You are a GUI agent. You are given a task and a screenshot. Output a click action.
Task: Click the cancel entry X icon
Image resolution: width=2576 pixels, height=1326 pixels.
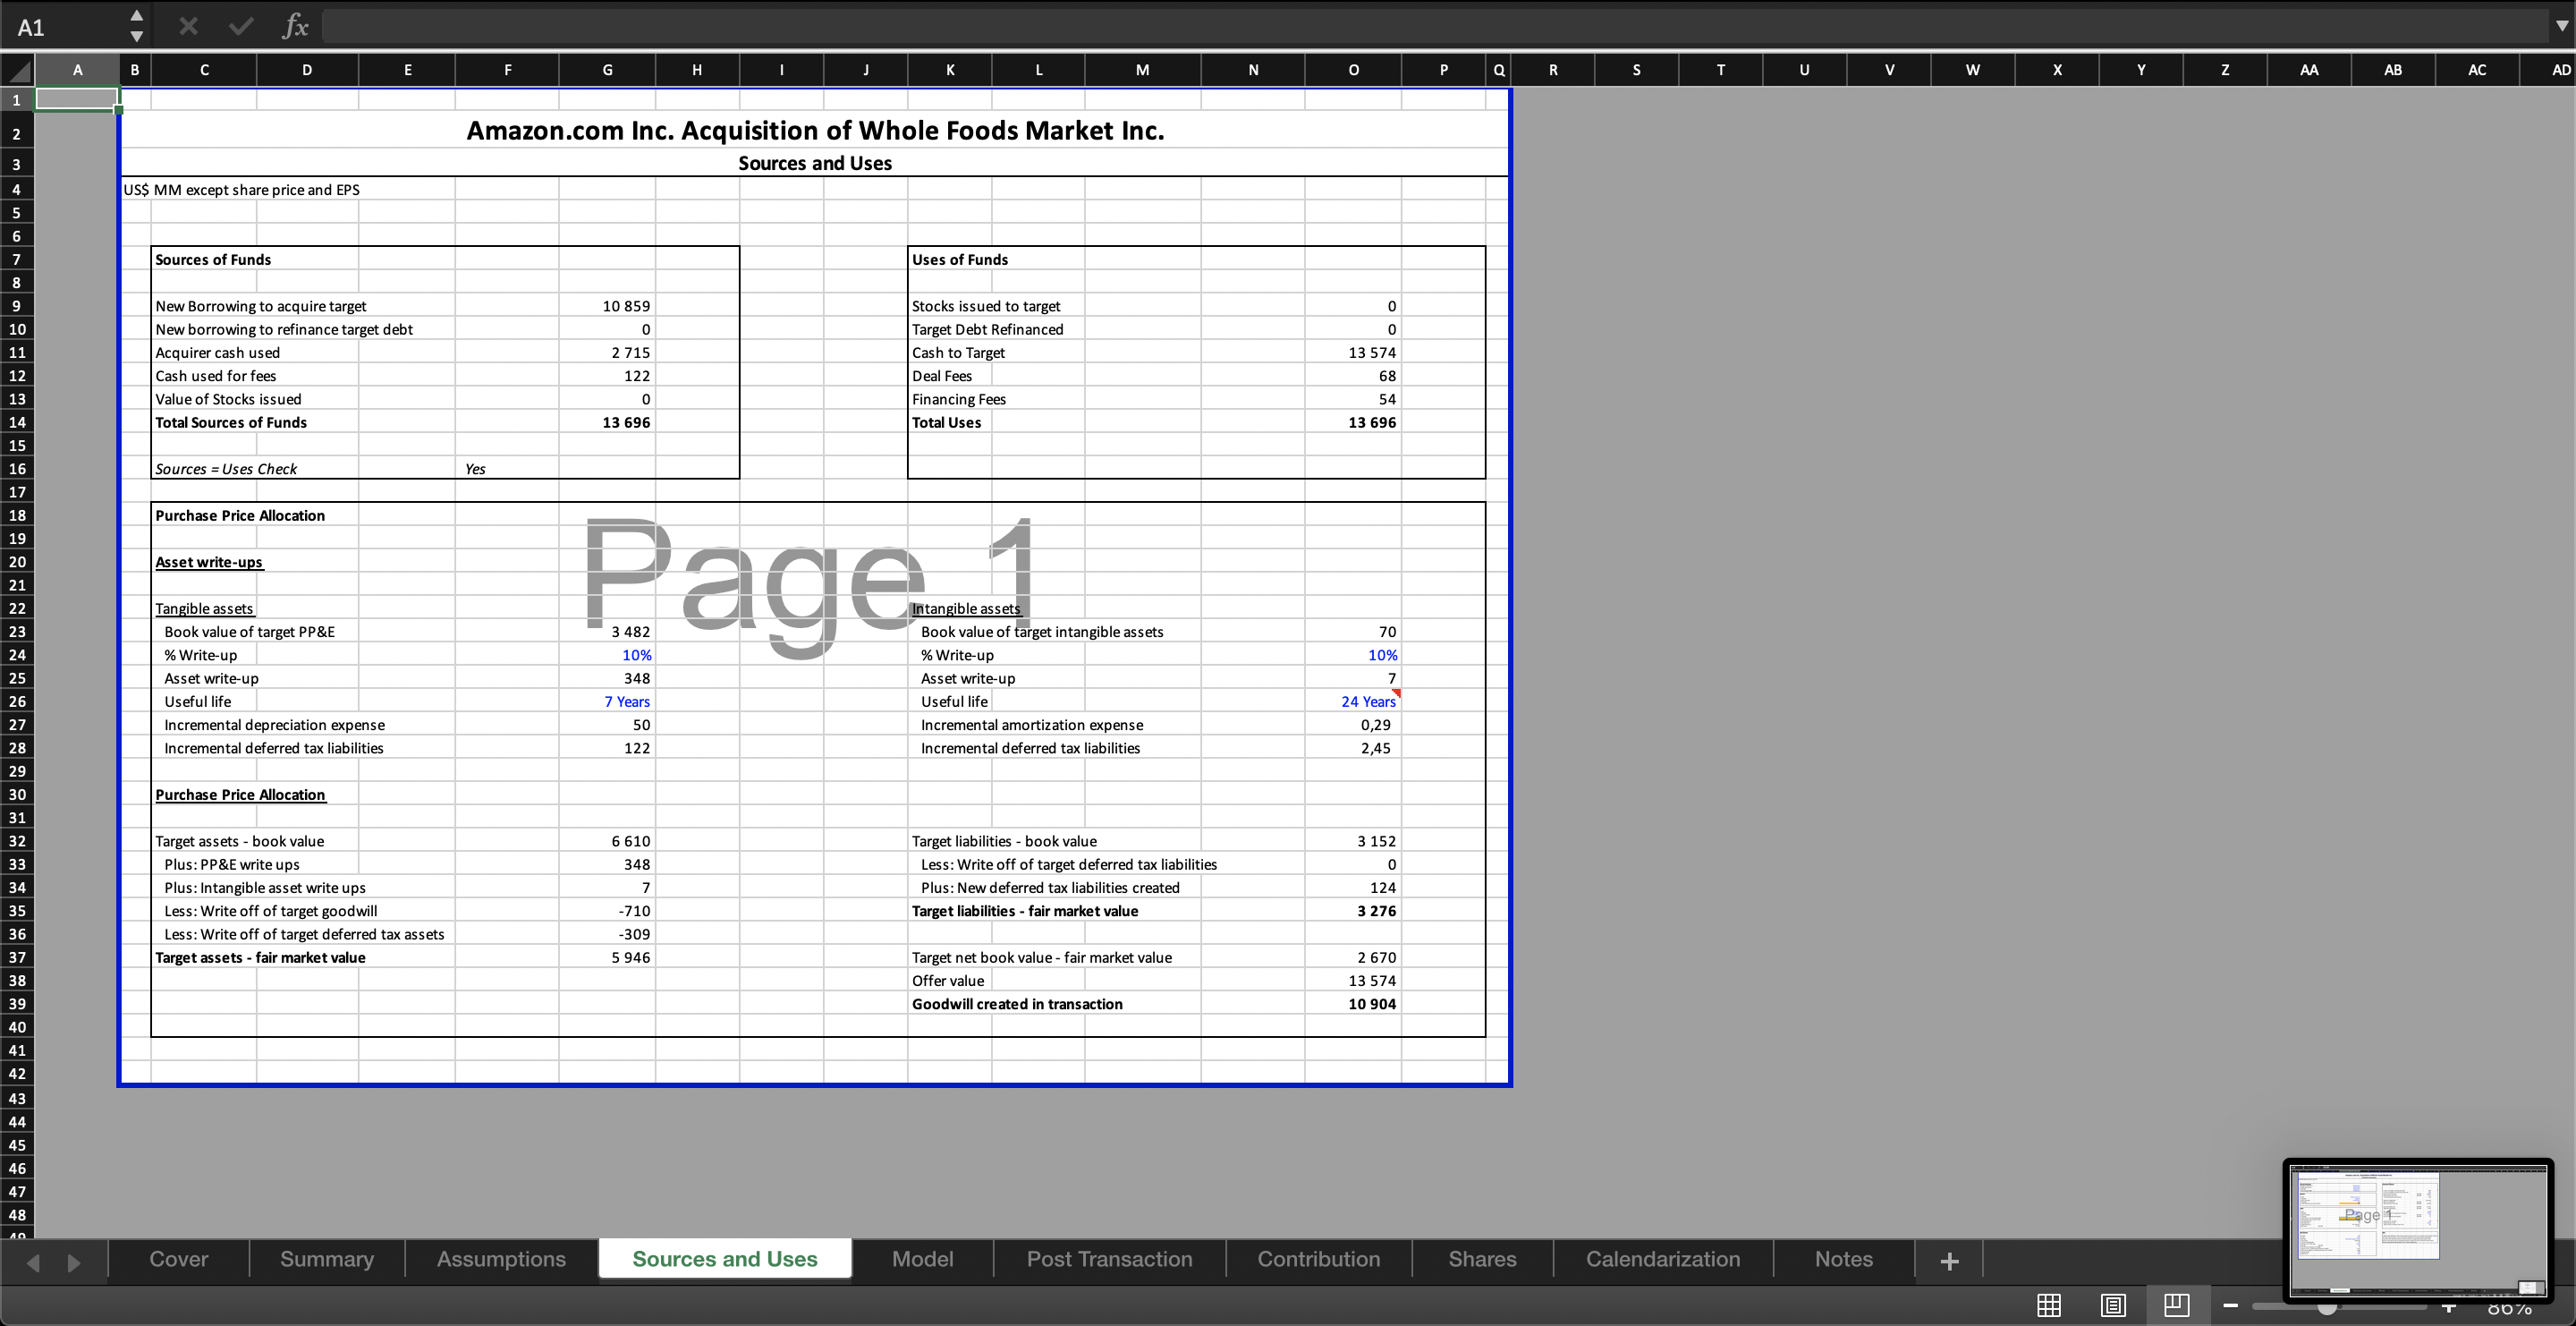click(x=188, y=26)
